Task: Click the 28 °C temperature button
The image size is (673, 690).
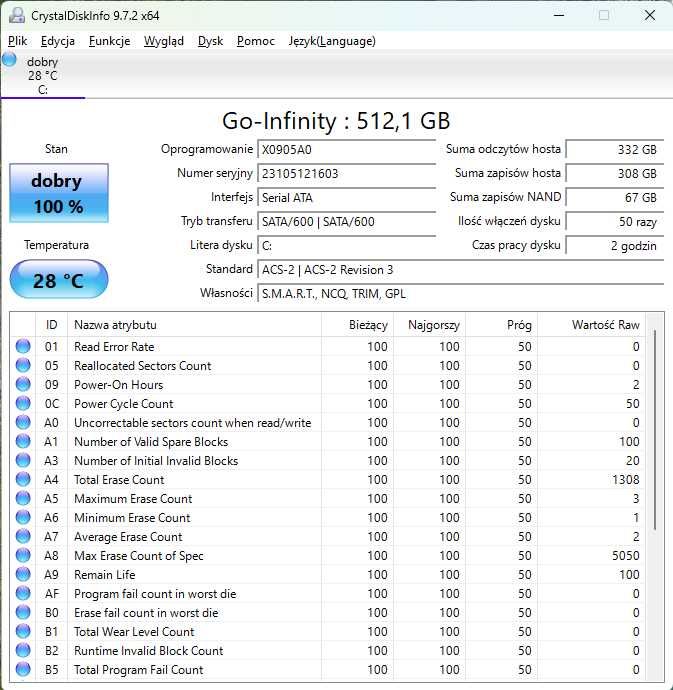Action: (59, 280)
